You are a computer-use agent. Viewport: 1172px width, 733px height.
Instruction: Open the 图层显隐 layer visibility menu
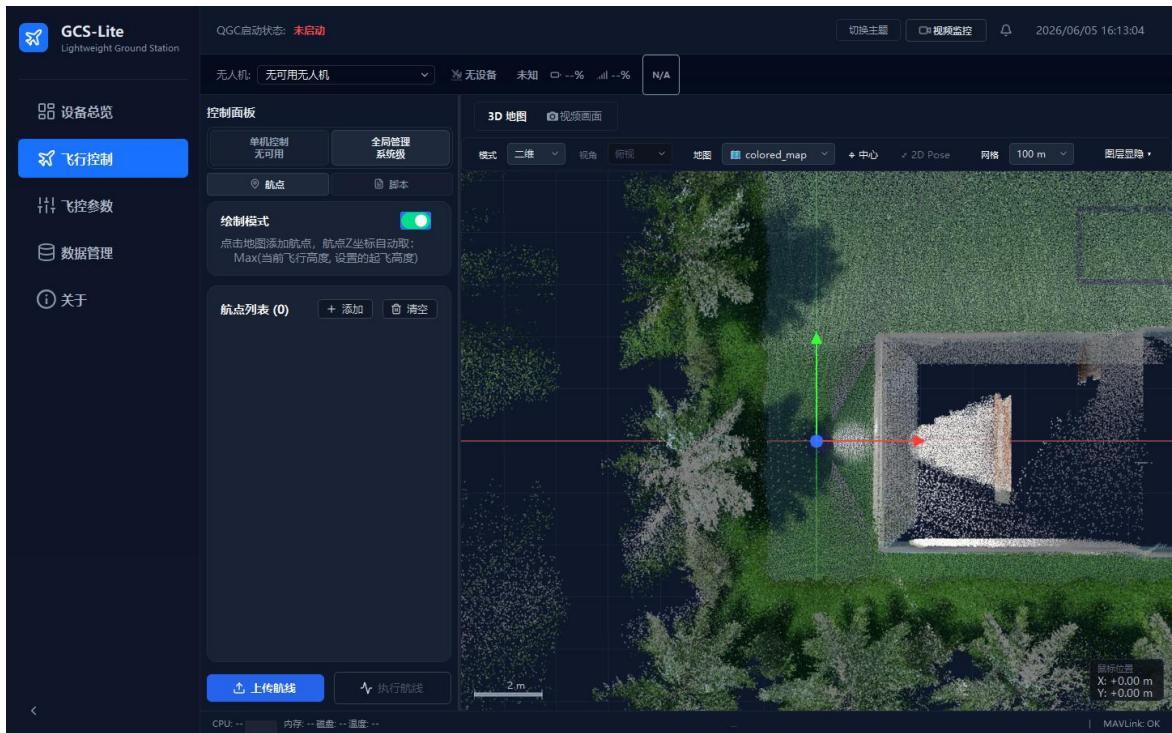click(1127, 154)
